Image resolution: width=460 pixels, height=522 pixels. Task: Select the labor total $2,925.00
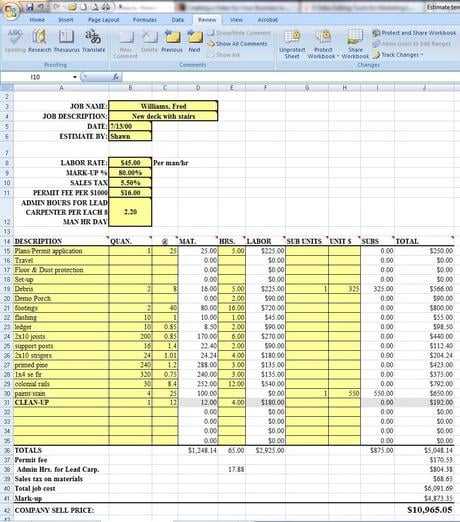(x=265, y=450)
